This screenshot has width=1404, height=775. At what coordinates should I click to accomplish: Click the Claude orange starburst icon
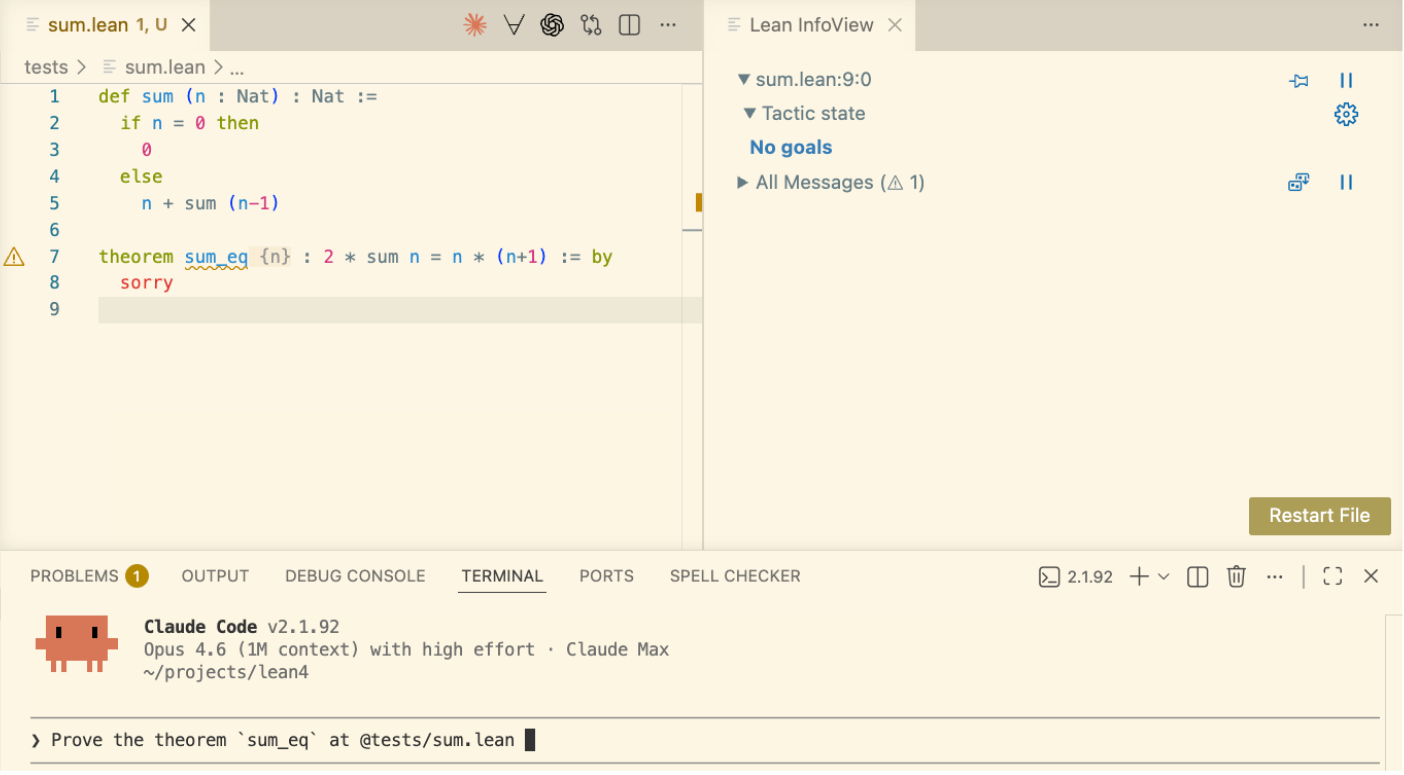(x=475, y=25)
